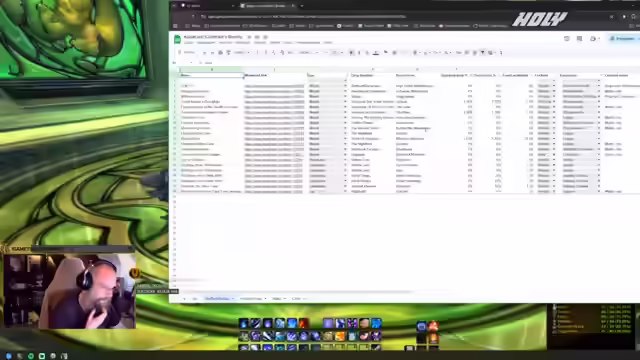
Task: Open the toolbar's three-dot more options
Action: coord(501,53)
